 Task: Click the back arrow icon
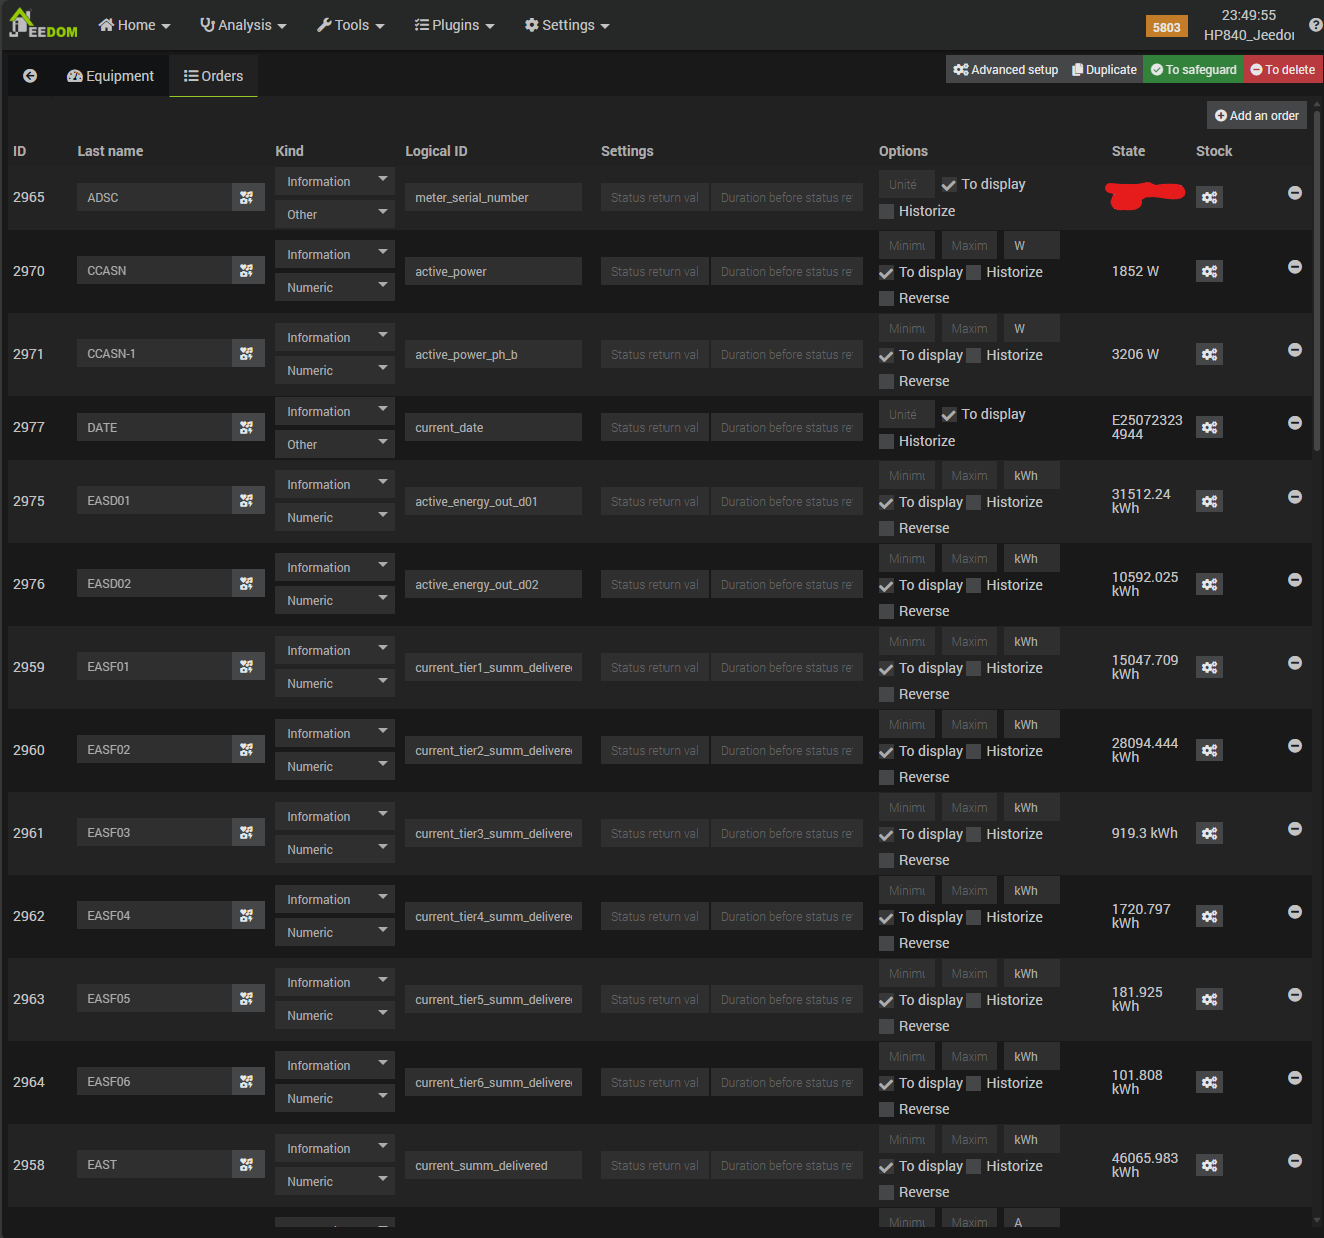point(30,76)
